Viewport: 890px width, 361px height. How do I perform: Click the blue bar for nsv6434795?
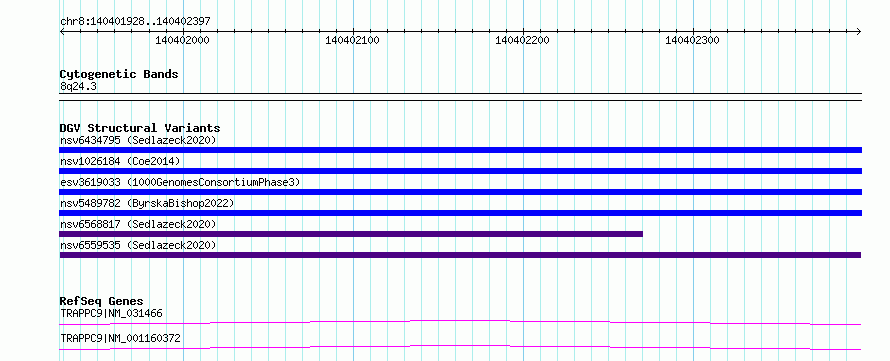click(x=460, y=150)
